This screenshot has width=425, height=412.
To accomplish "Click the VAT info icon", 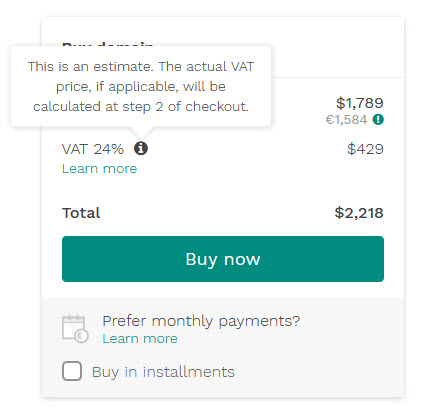I will (141, 148).
